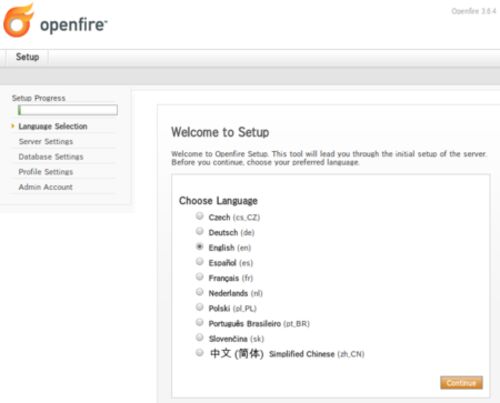Click the orange arrow beside Language Selection
The image size is (500, 403).
(13, 126)
